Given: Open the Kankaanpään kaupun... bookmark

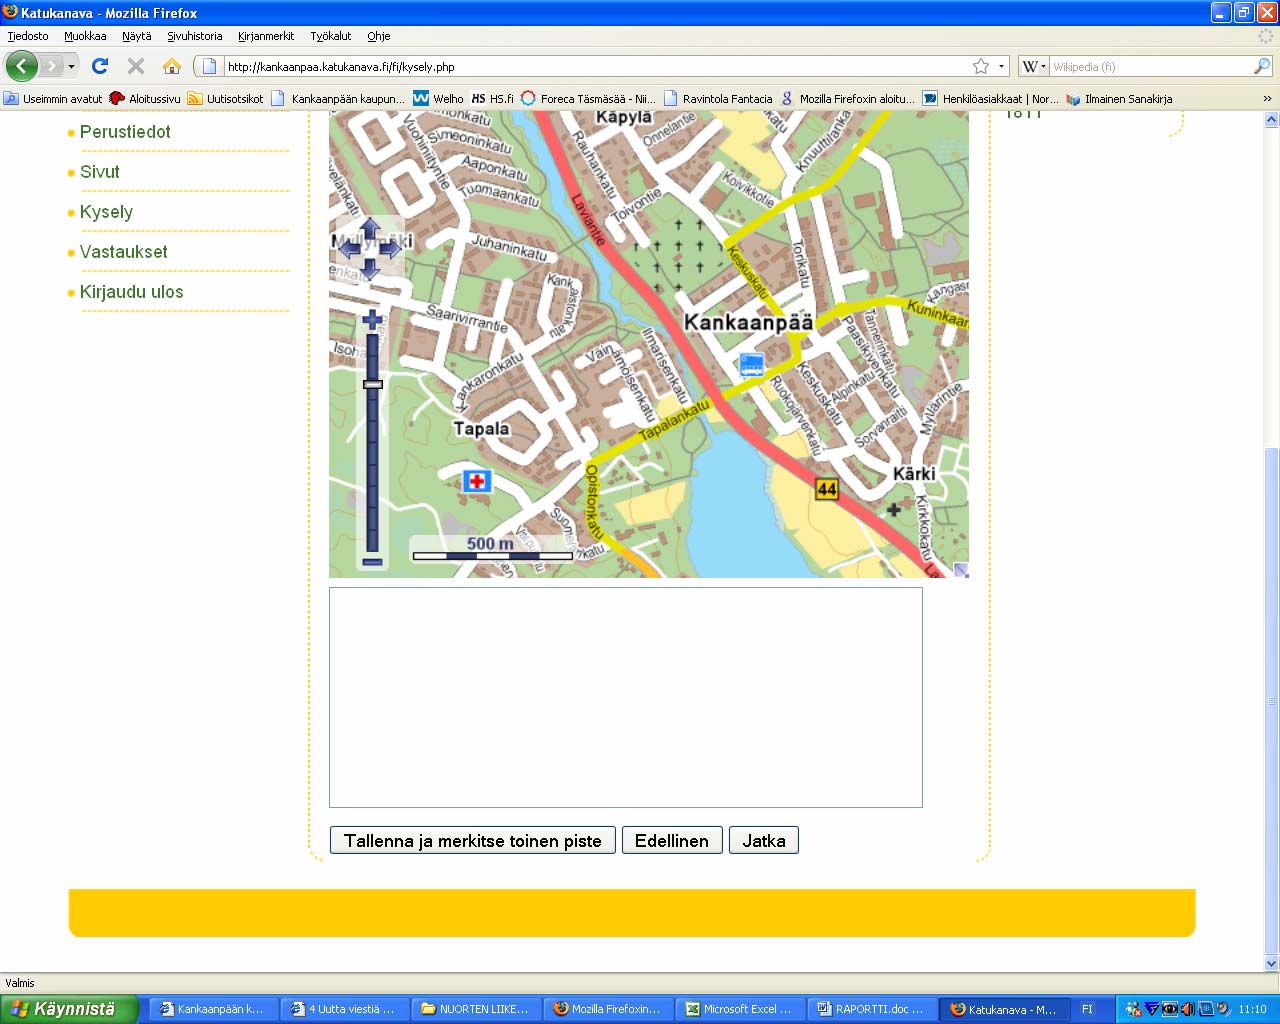Looking at the screenshot, I should [338, 99].
